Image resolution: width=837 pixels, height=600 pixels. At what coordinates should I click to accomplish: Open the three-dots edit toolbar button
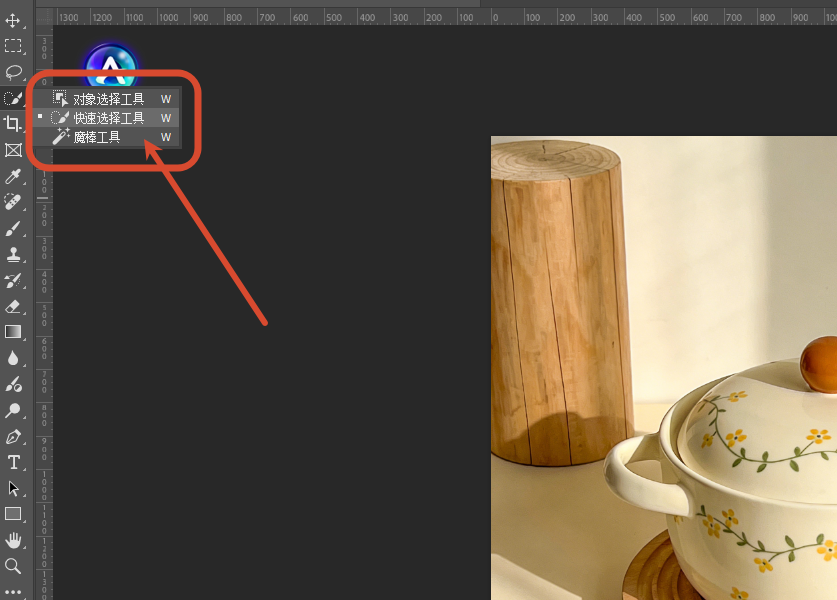click(x=13, y=591)
